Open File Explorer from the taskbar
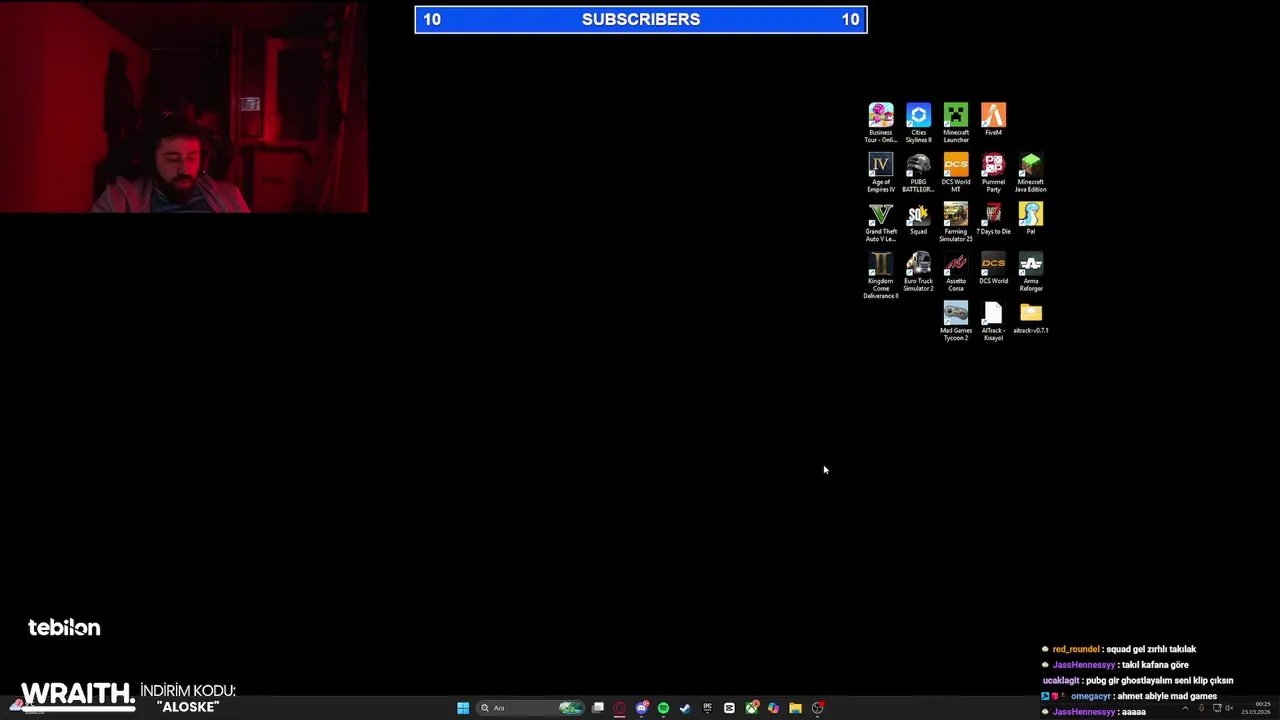This screenshot has height=720, width=1280. [x=795, y=708]
